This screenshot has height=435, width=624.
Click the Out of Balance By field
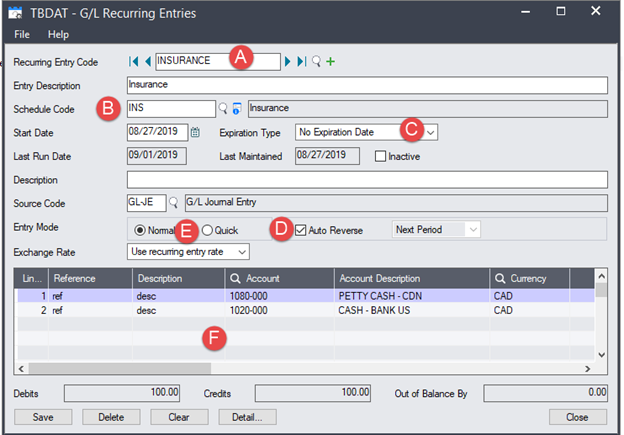(545, 393)
